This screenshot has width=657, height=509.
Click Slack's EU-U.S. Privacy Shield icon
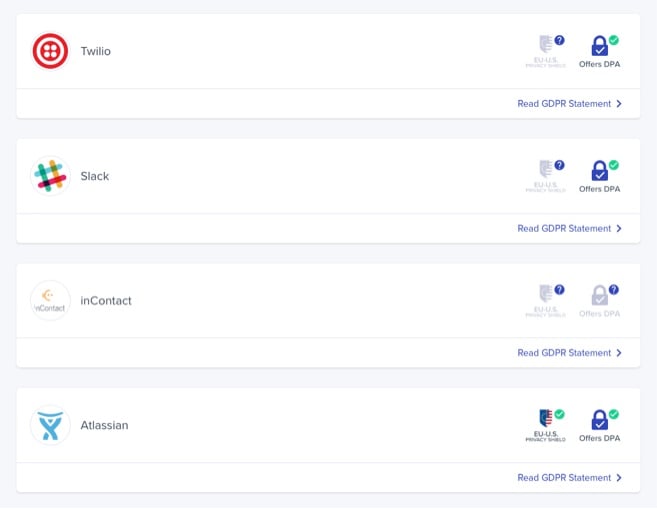[546, 171]
